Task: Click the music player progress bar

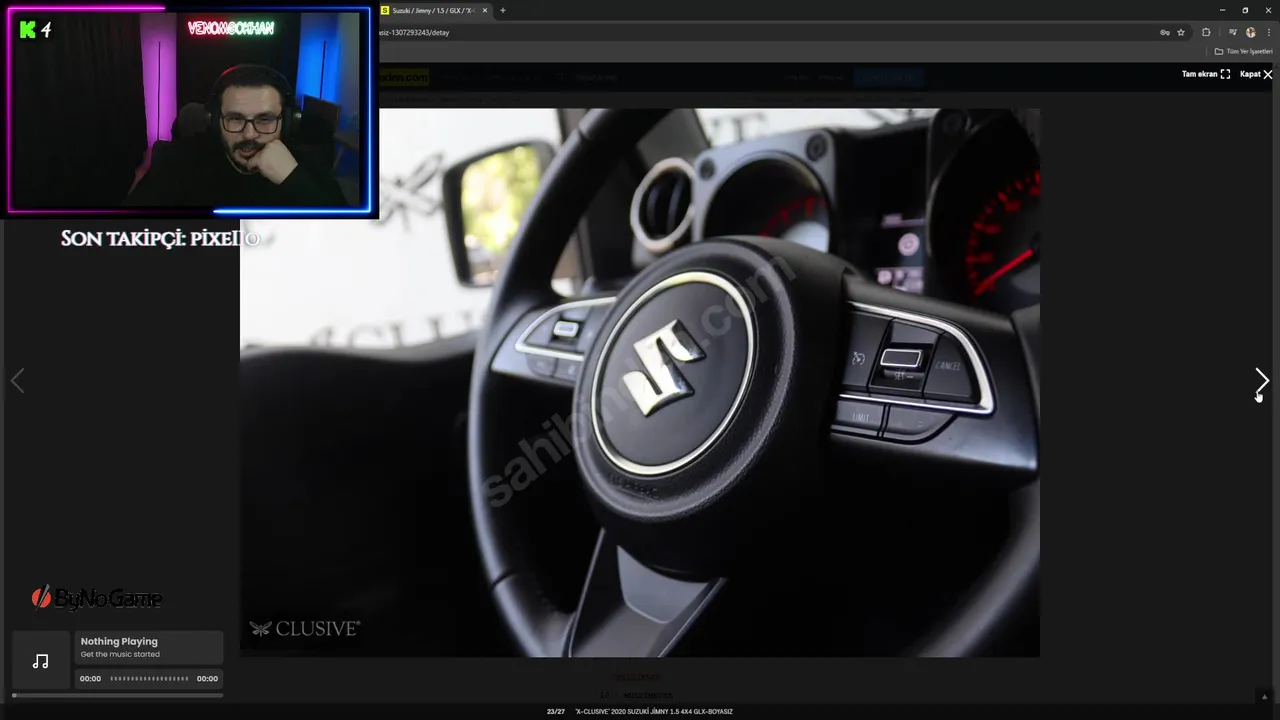Action: 117,695
